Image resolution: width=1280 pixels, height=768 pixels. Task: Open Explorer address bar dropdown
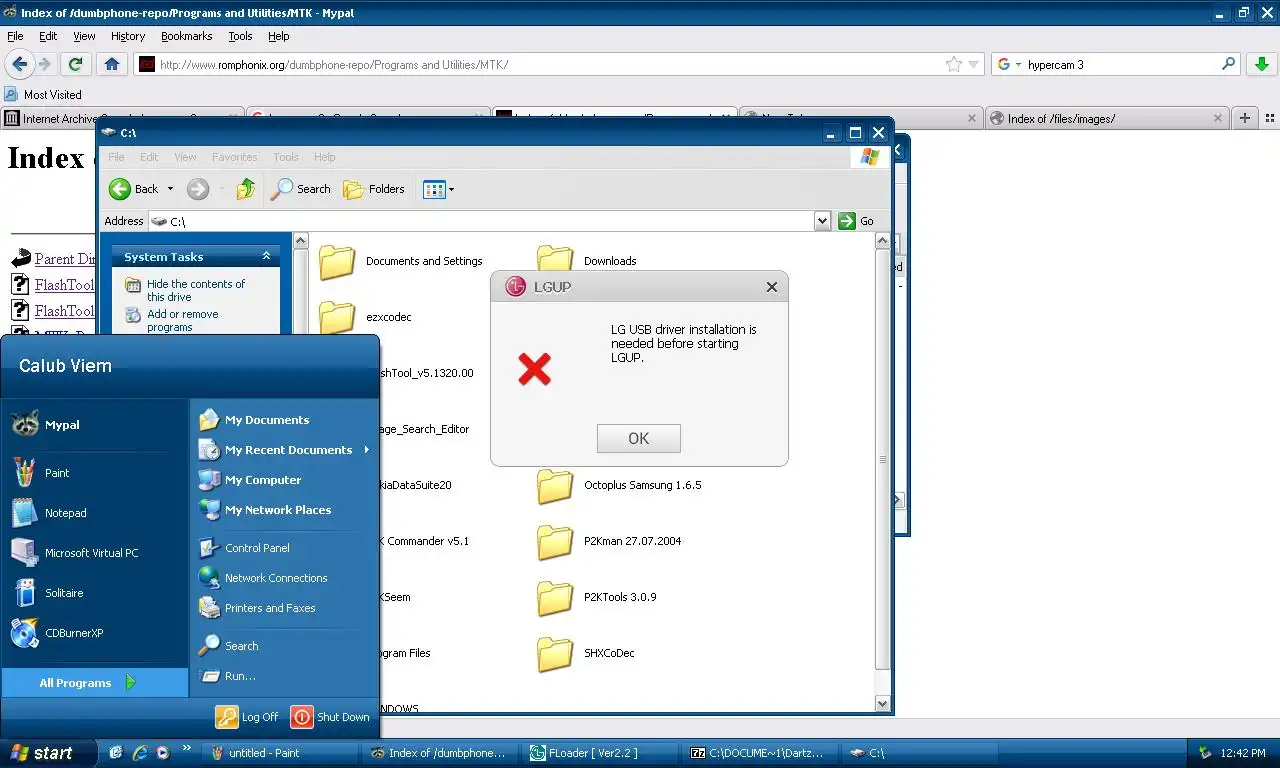click(822, 221)
